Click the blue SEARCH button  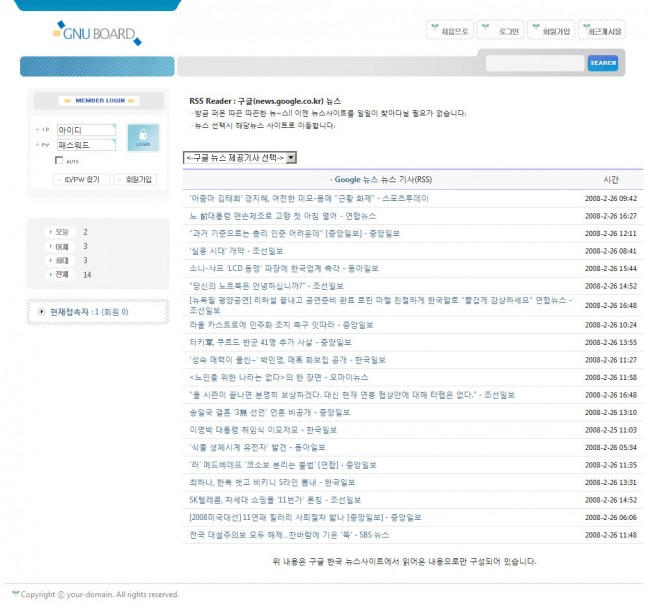point(602,63)
